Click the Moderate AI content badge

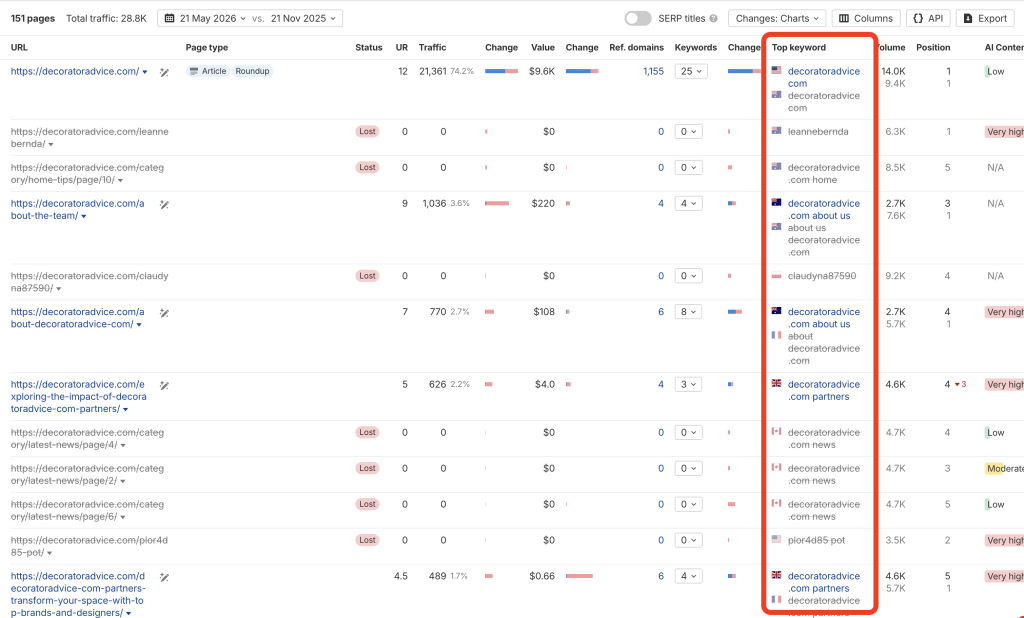(x=1004, y=468)
